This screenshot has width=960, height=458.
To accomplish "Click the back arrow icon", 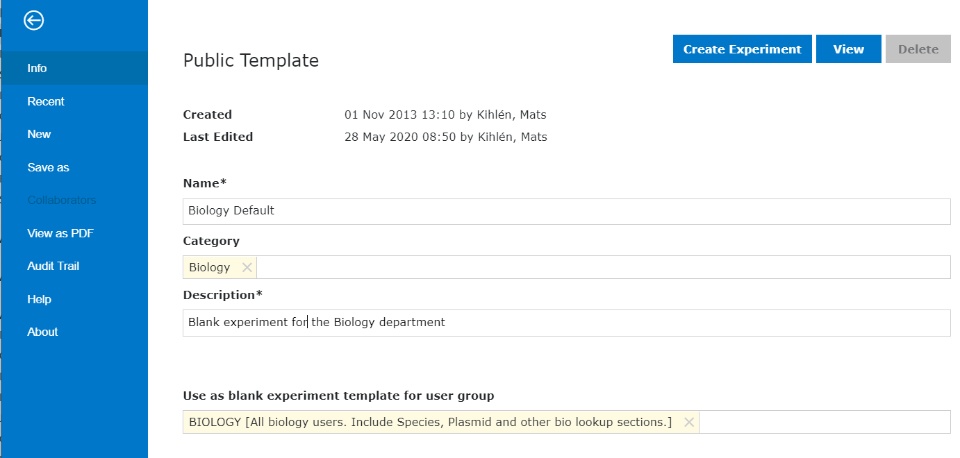I will pyautogui.click(x=34, y=19).
